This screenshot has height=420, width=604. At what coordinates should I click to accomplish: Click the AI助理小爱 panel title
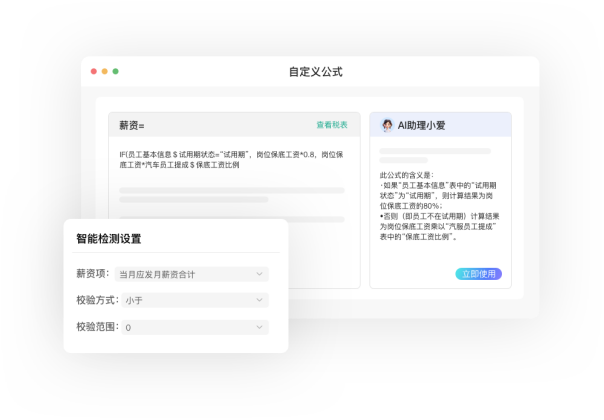point(421,125)
